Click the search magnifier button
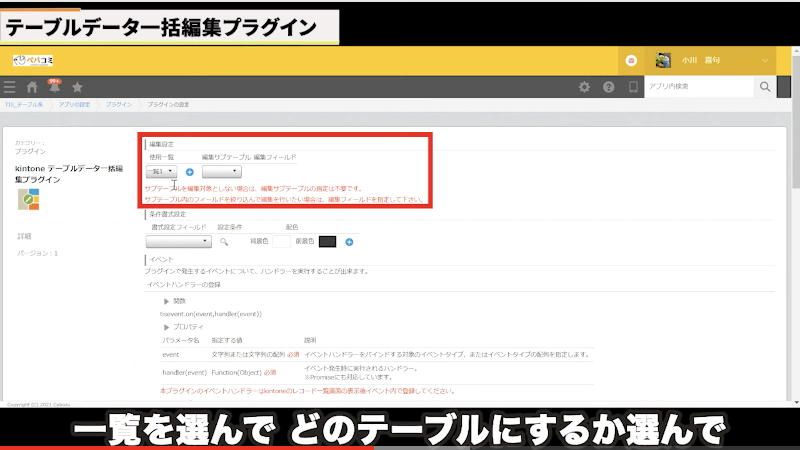Image resolution: width=800 pixels, height=450 pixels. click(766, 88)
